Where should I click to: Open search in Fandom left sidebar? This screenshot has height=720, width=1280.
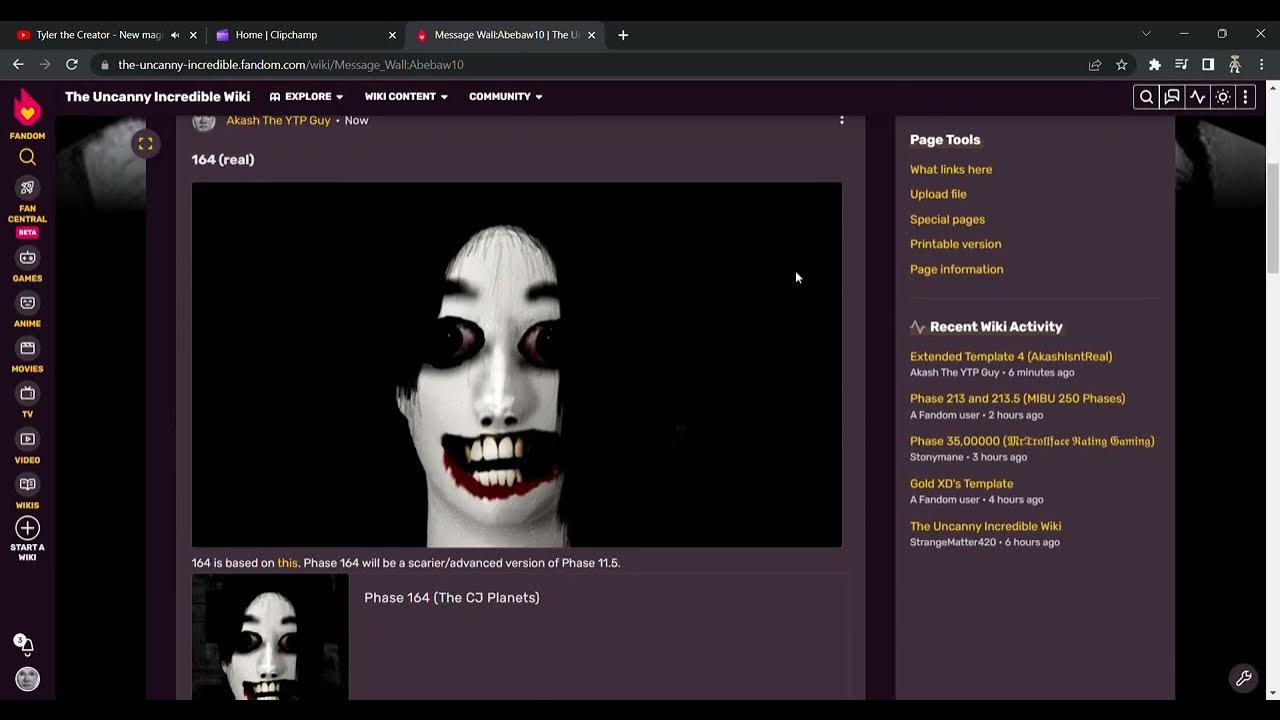pyautogui.click(x=27, y=157)
